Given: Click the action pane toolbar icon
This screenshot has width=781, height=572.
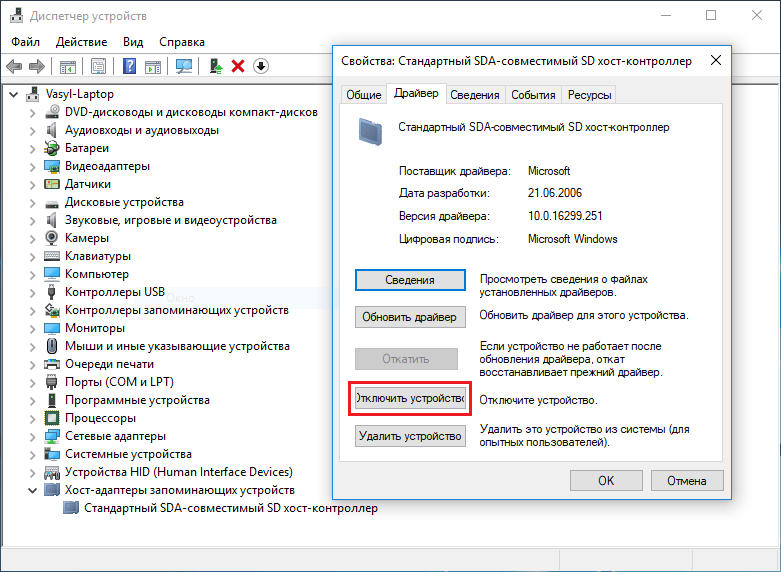Looking at the screenshot, I should pos(153,66).
